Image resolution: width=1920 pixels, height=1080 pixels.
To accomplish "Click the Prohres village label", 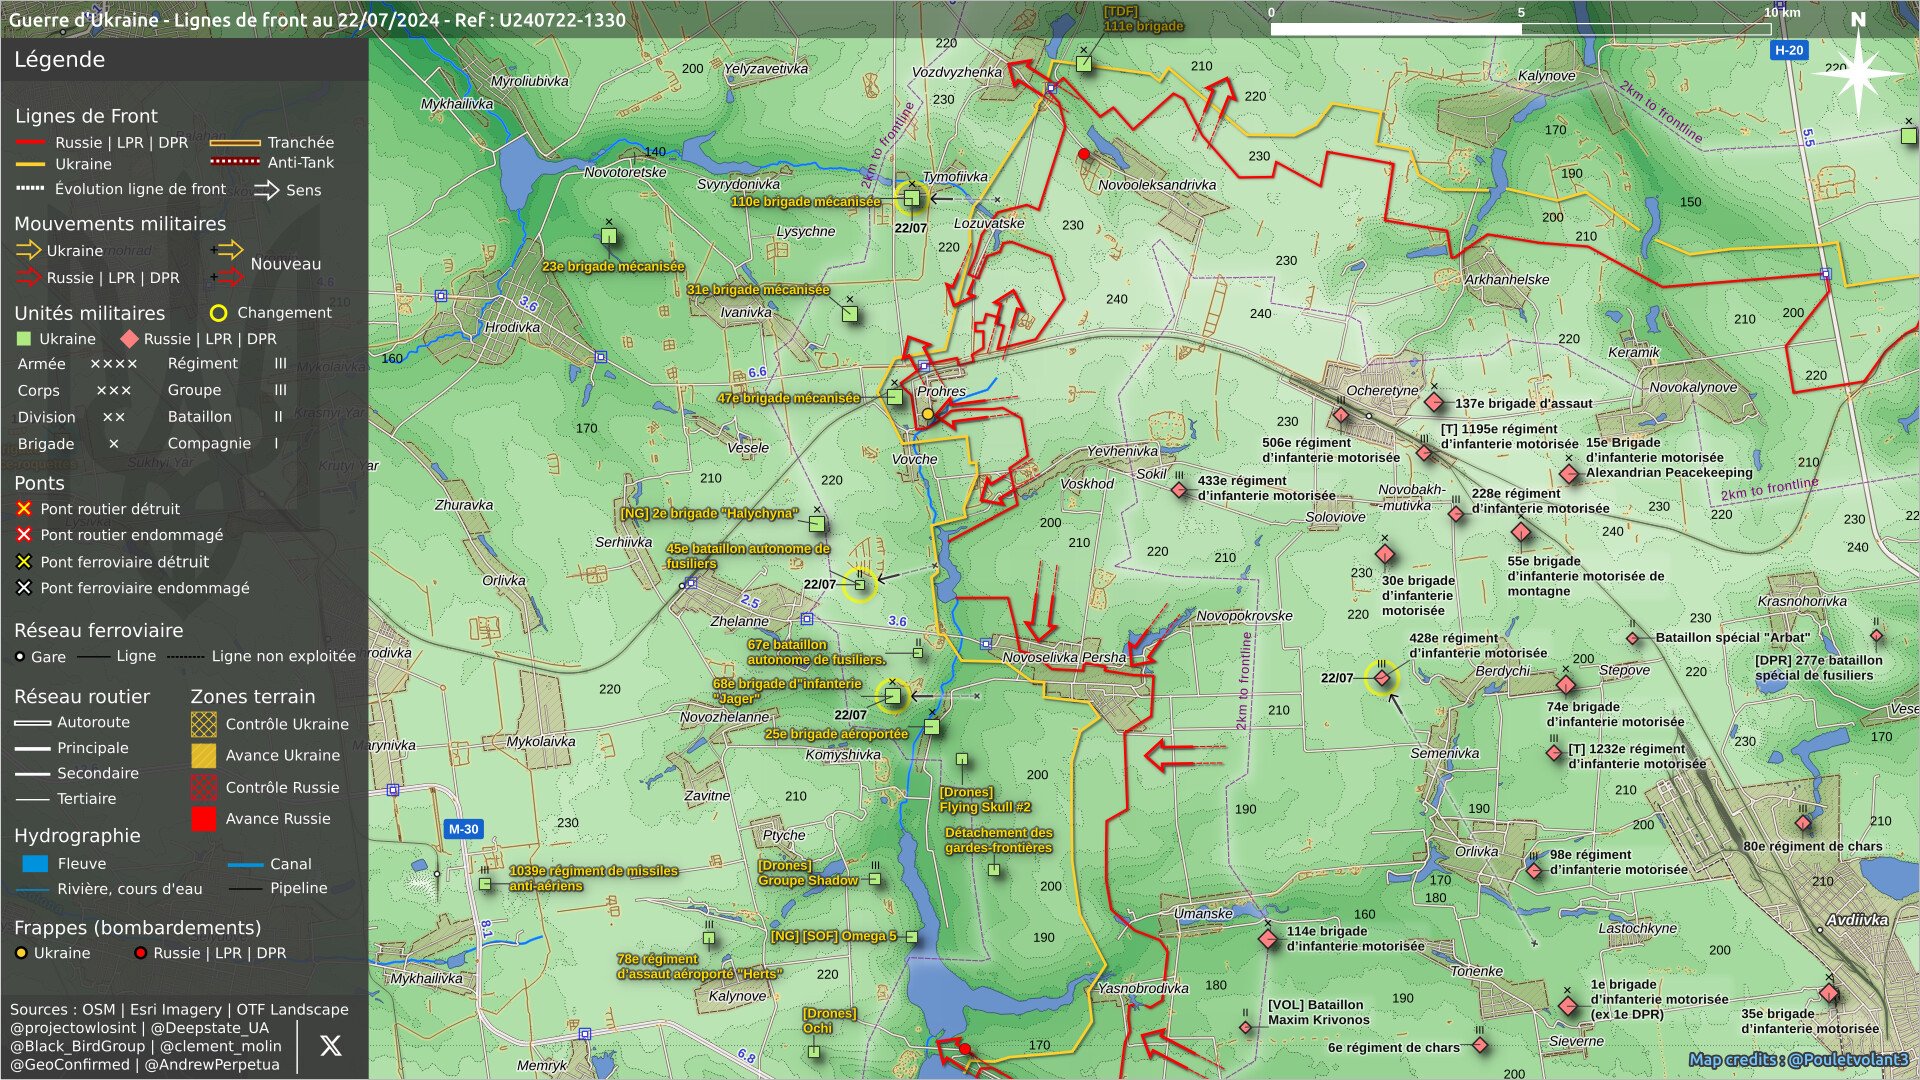I will (941, 392).
